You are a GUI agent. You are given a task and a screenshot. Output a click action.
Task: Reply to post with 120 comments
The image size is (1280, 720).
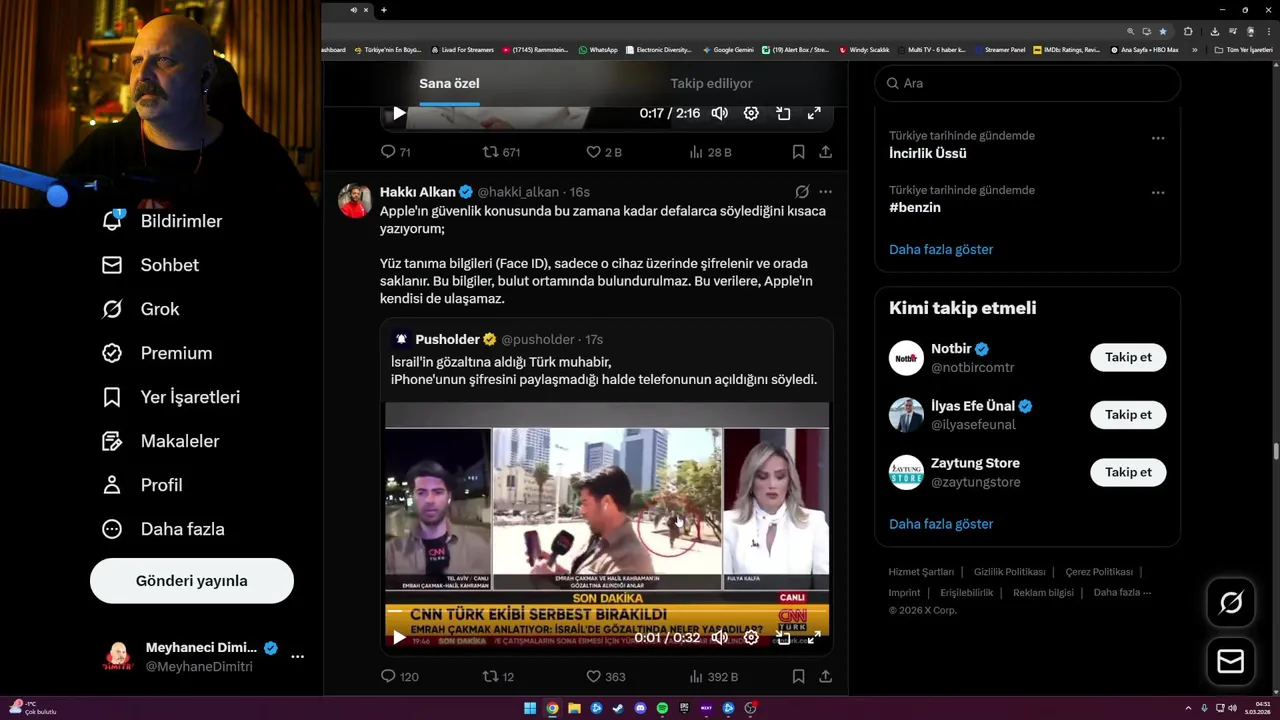click(400, 677)
